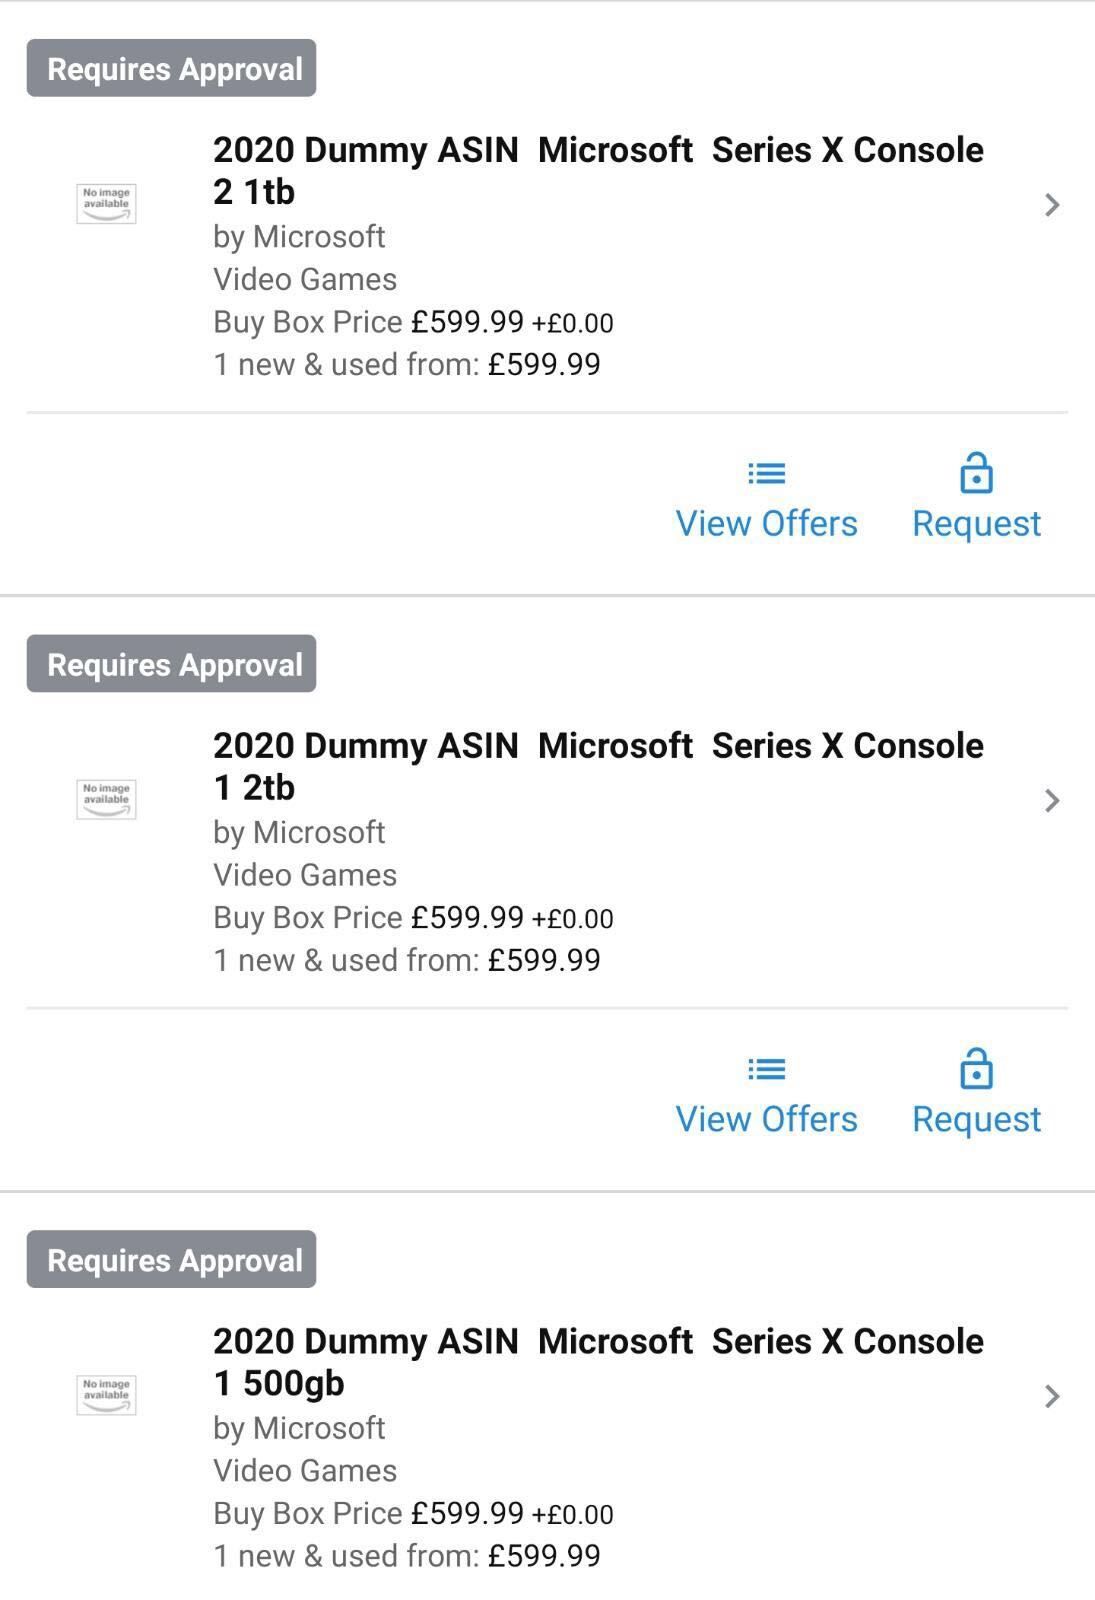Image resolution: width=1095 pixels, height=1600 pixels.
Task: Select the 1 2tb console placeholder image
Action: (106, 800)
